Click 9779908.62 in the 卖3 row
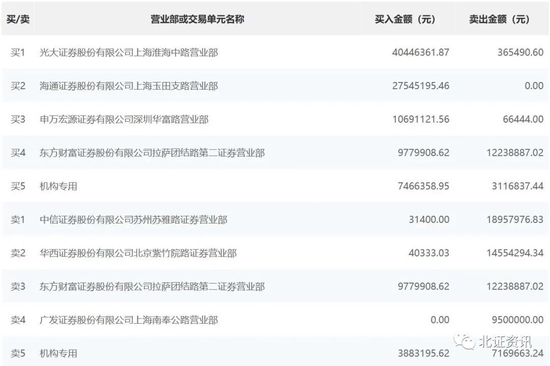This screenshot has height=366, width=550. pyautogui.click(x=423, y=286)
